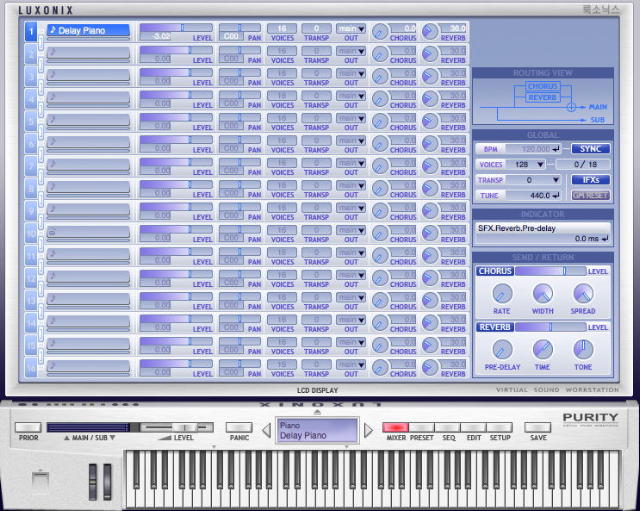Screen dimensions: 640x511
Task: Click the BPM 120.000 field
Action: [x=533, y=149]
